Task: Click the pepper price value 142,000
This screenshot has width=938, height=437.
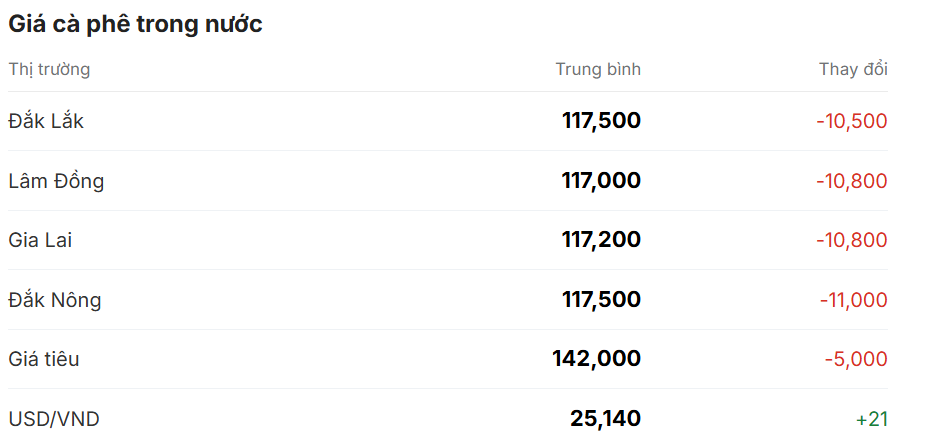Action: pyautogui.click(x=596, y=359)
